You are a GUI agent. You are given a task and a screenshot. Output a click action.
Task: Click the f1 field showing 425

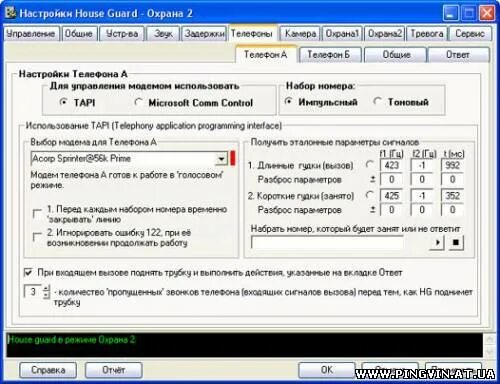[x=391, y=196]
